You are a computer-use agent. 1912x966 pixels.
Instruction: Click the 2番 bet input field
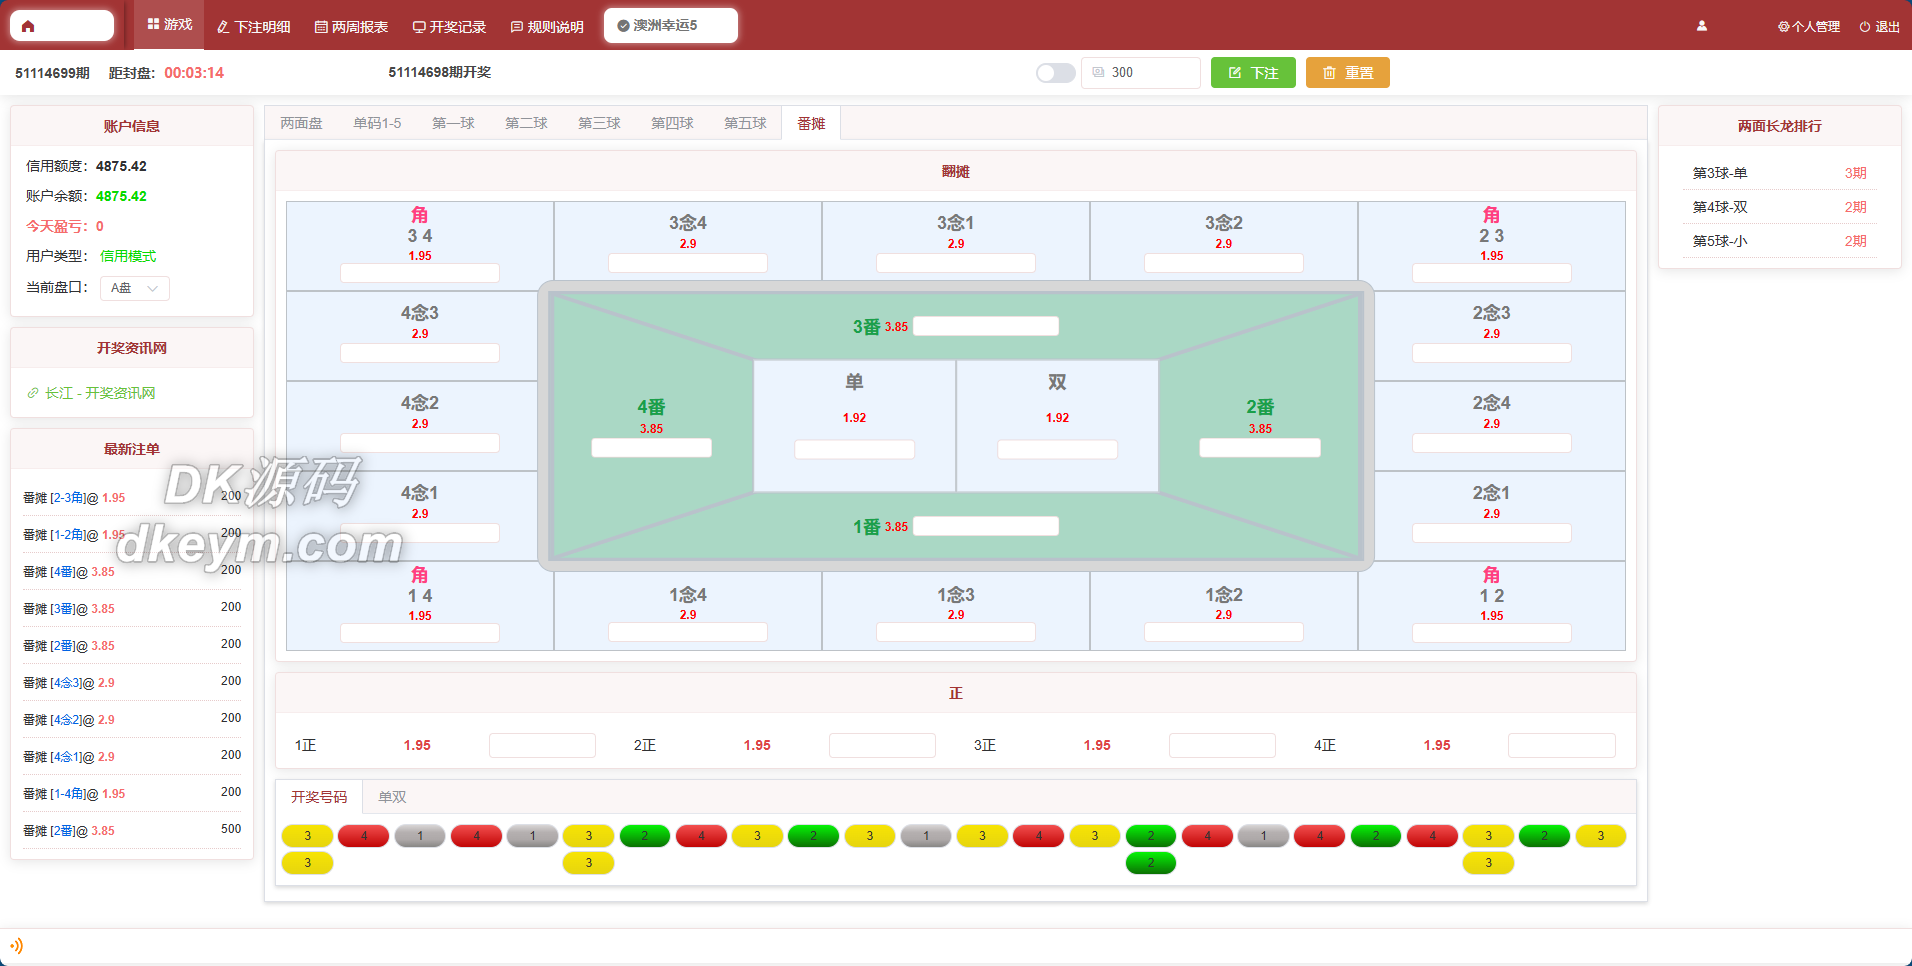tap(1260, 448)
